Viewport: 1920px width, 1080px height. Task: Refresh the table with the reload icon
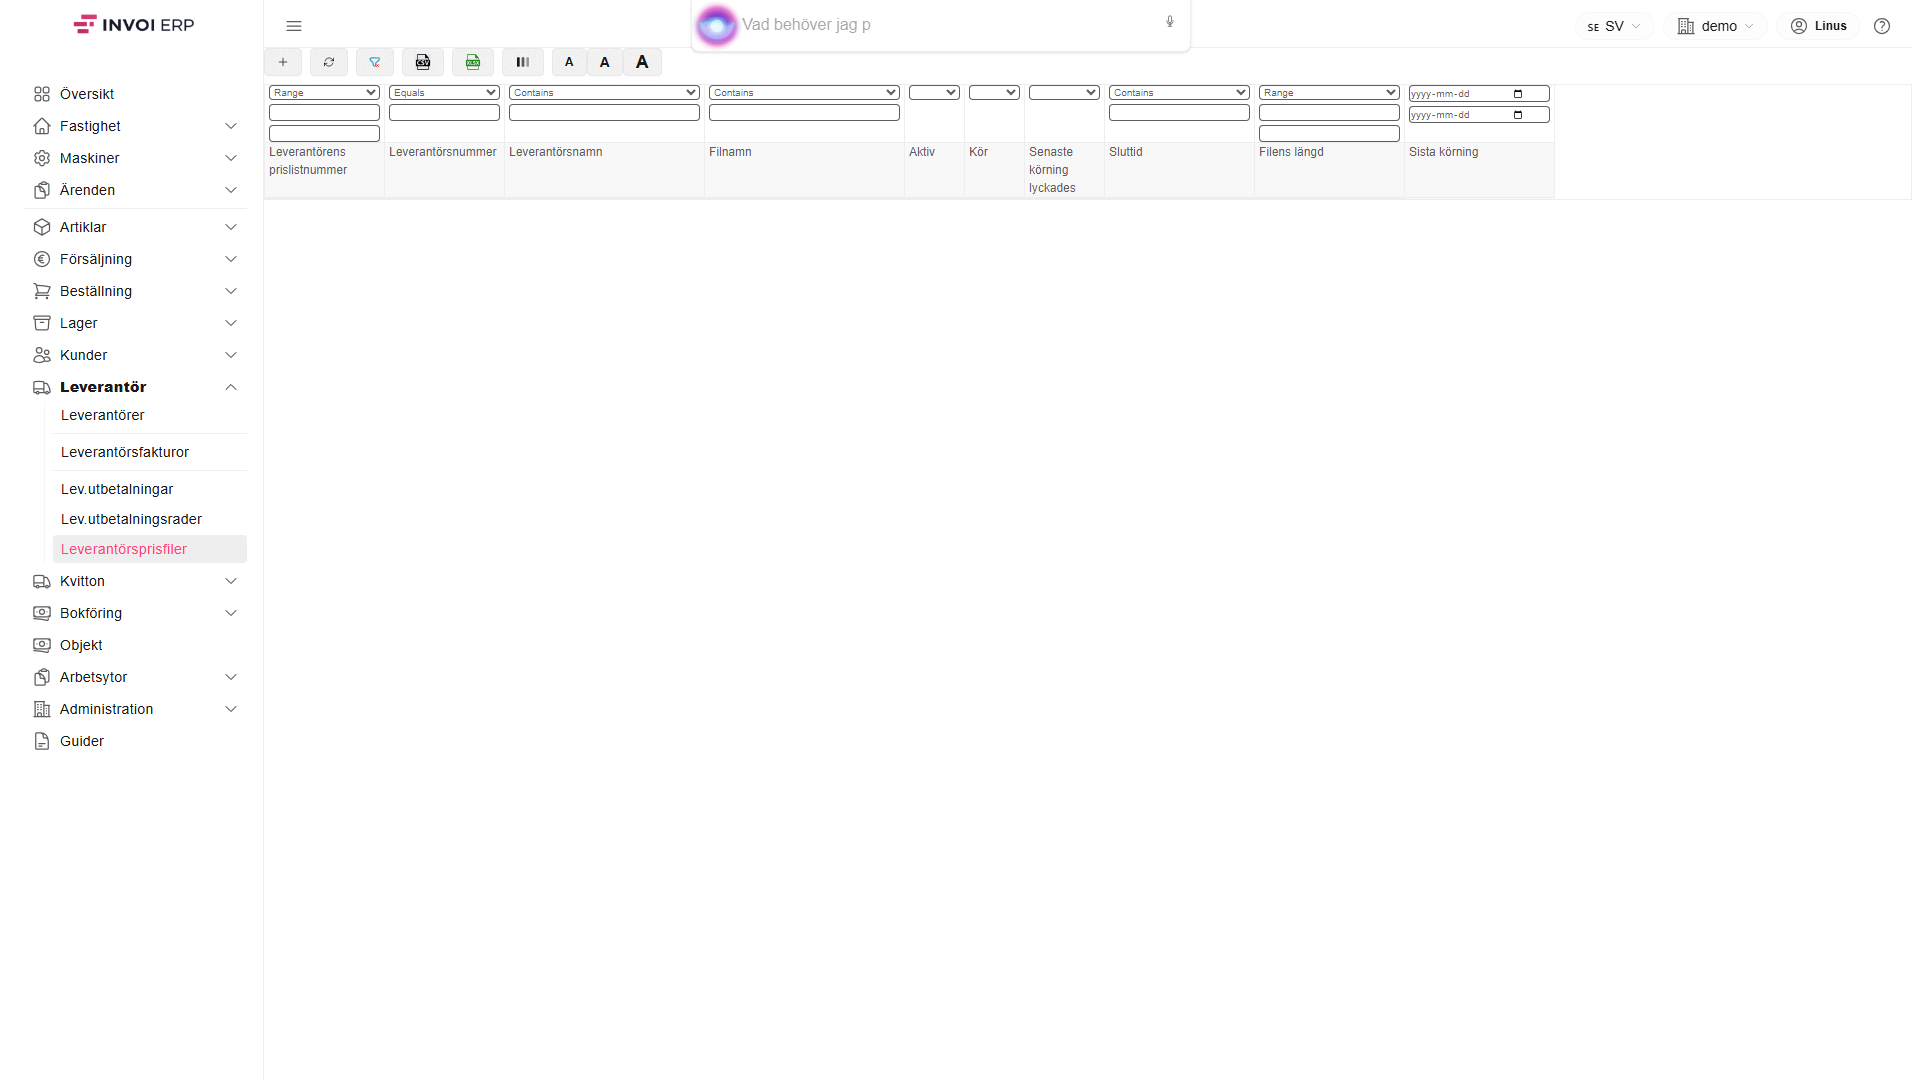pos(329,62)
